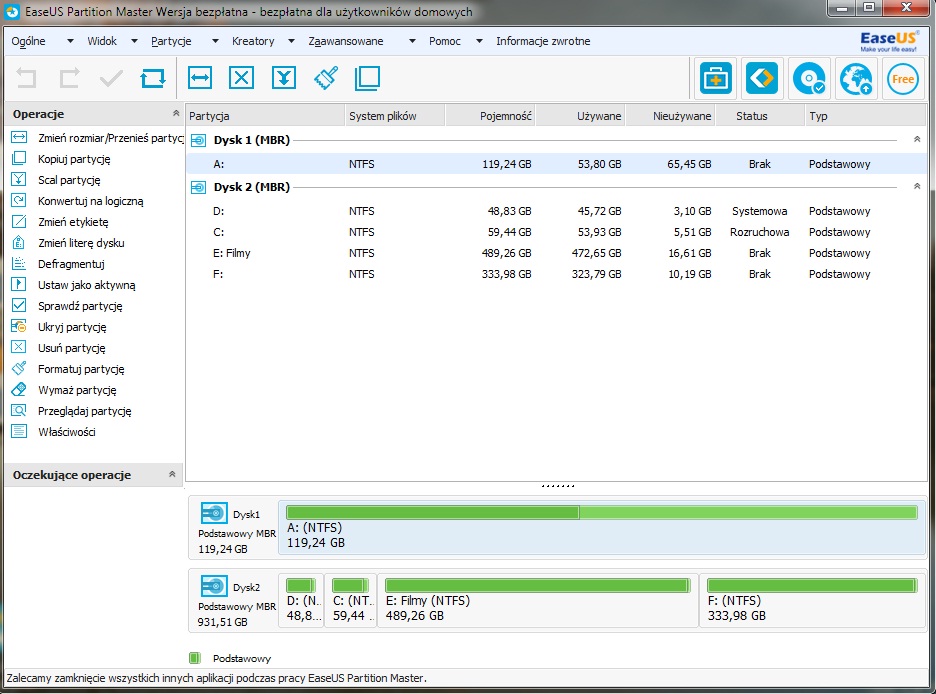Select the D: partition block in disk map
The width and height of the screenshot is (936, 694).
pos(301,600)
